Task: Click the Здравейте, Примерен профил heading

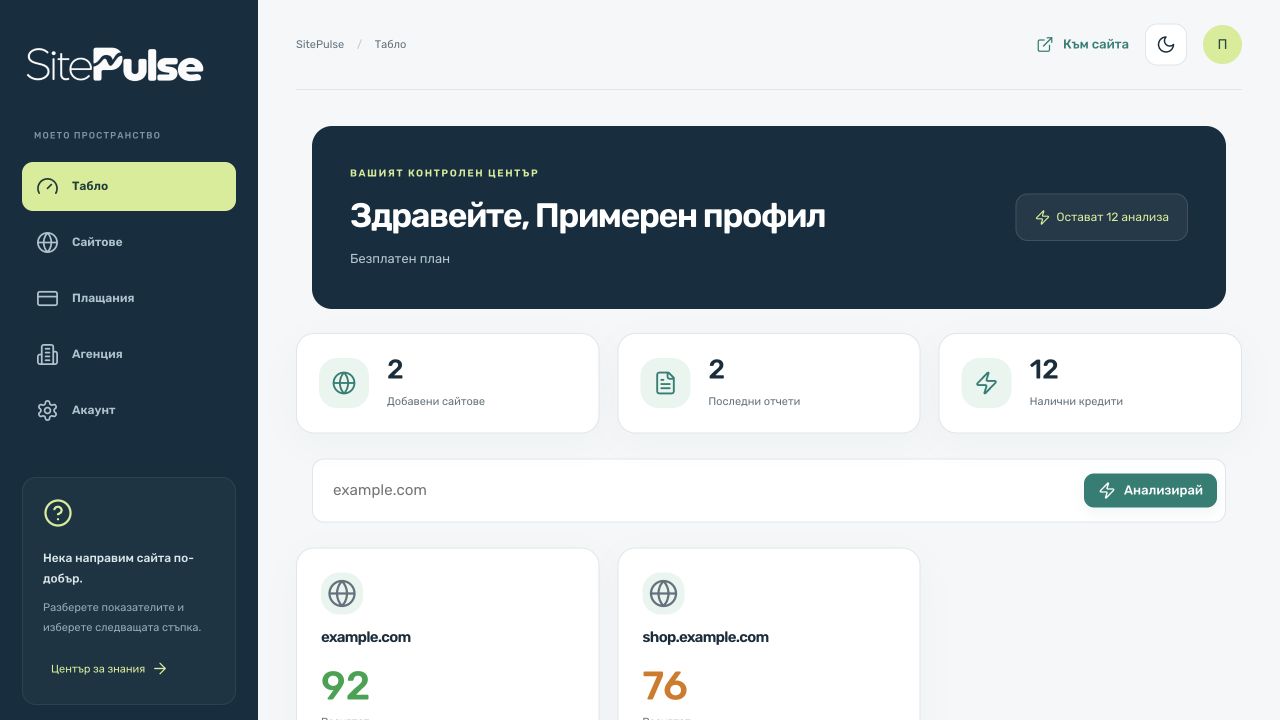Action: [588, 216]
